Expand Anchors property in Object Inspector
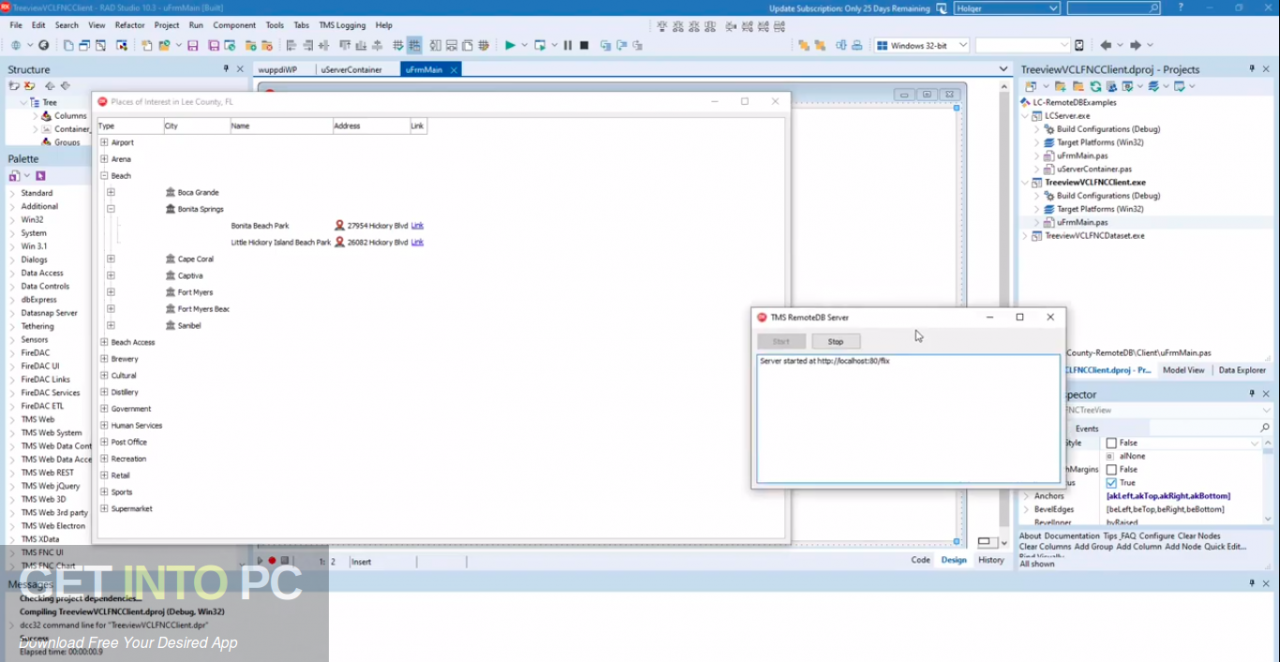 point(1027,496)
